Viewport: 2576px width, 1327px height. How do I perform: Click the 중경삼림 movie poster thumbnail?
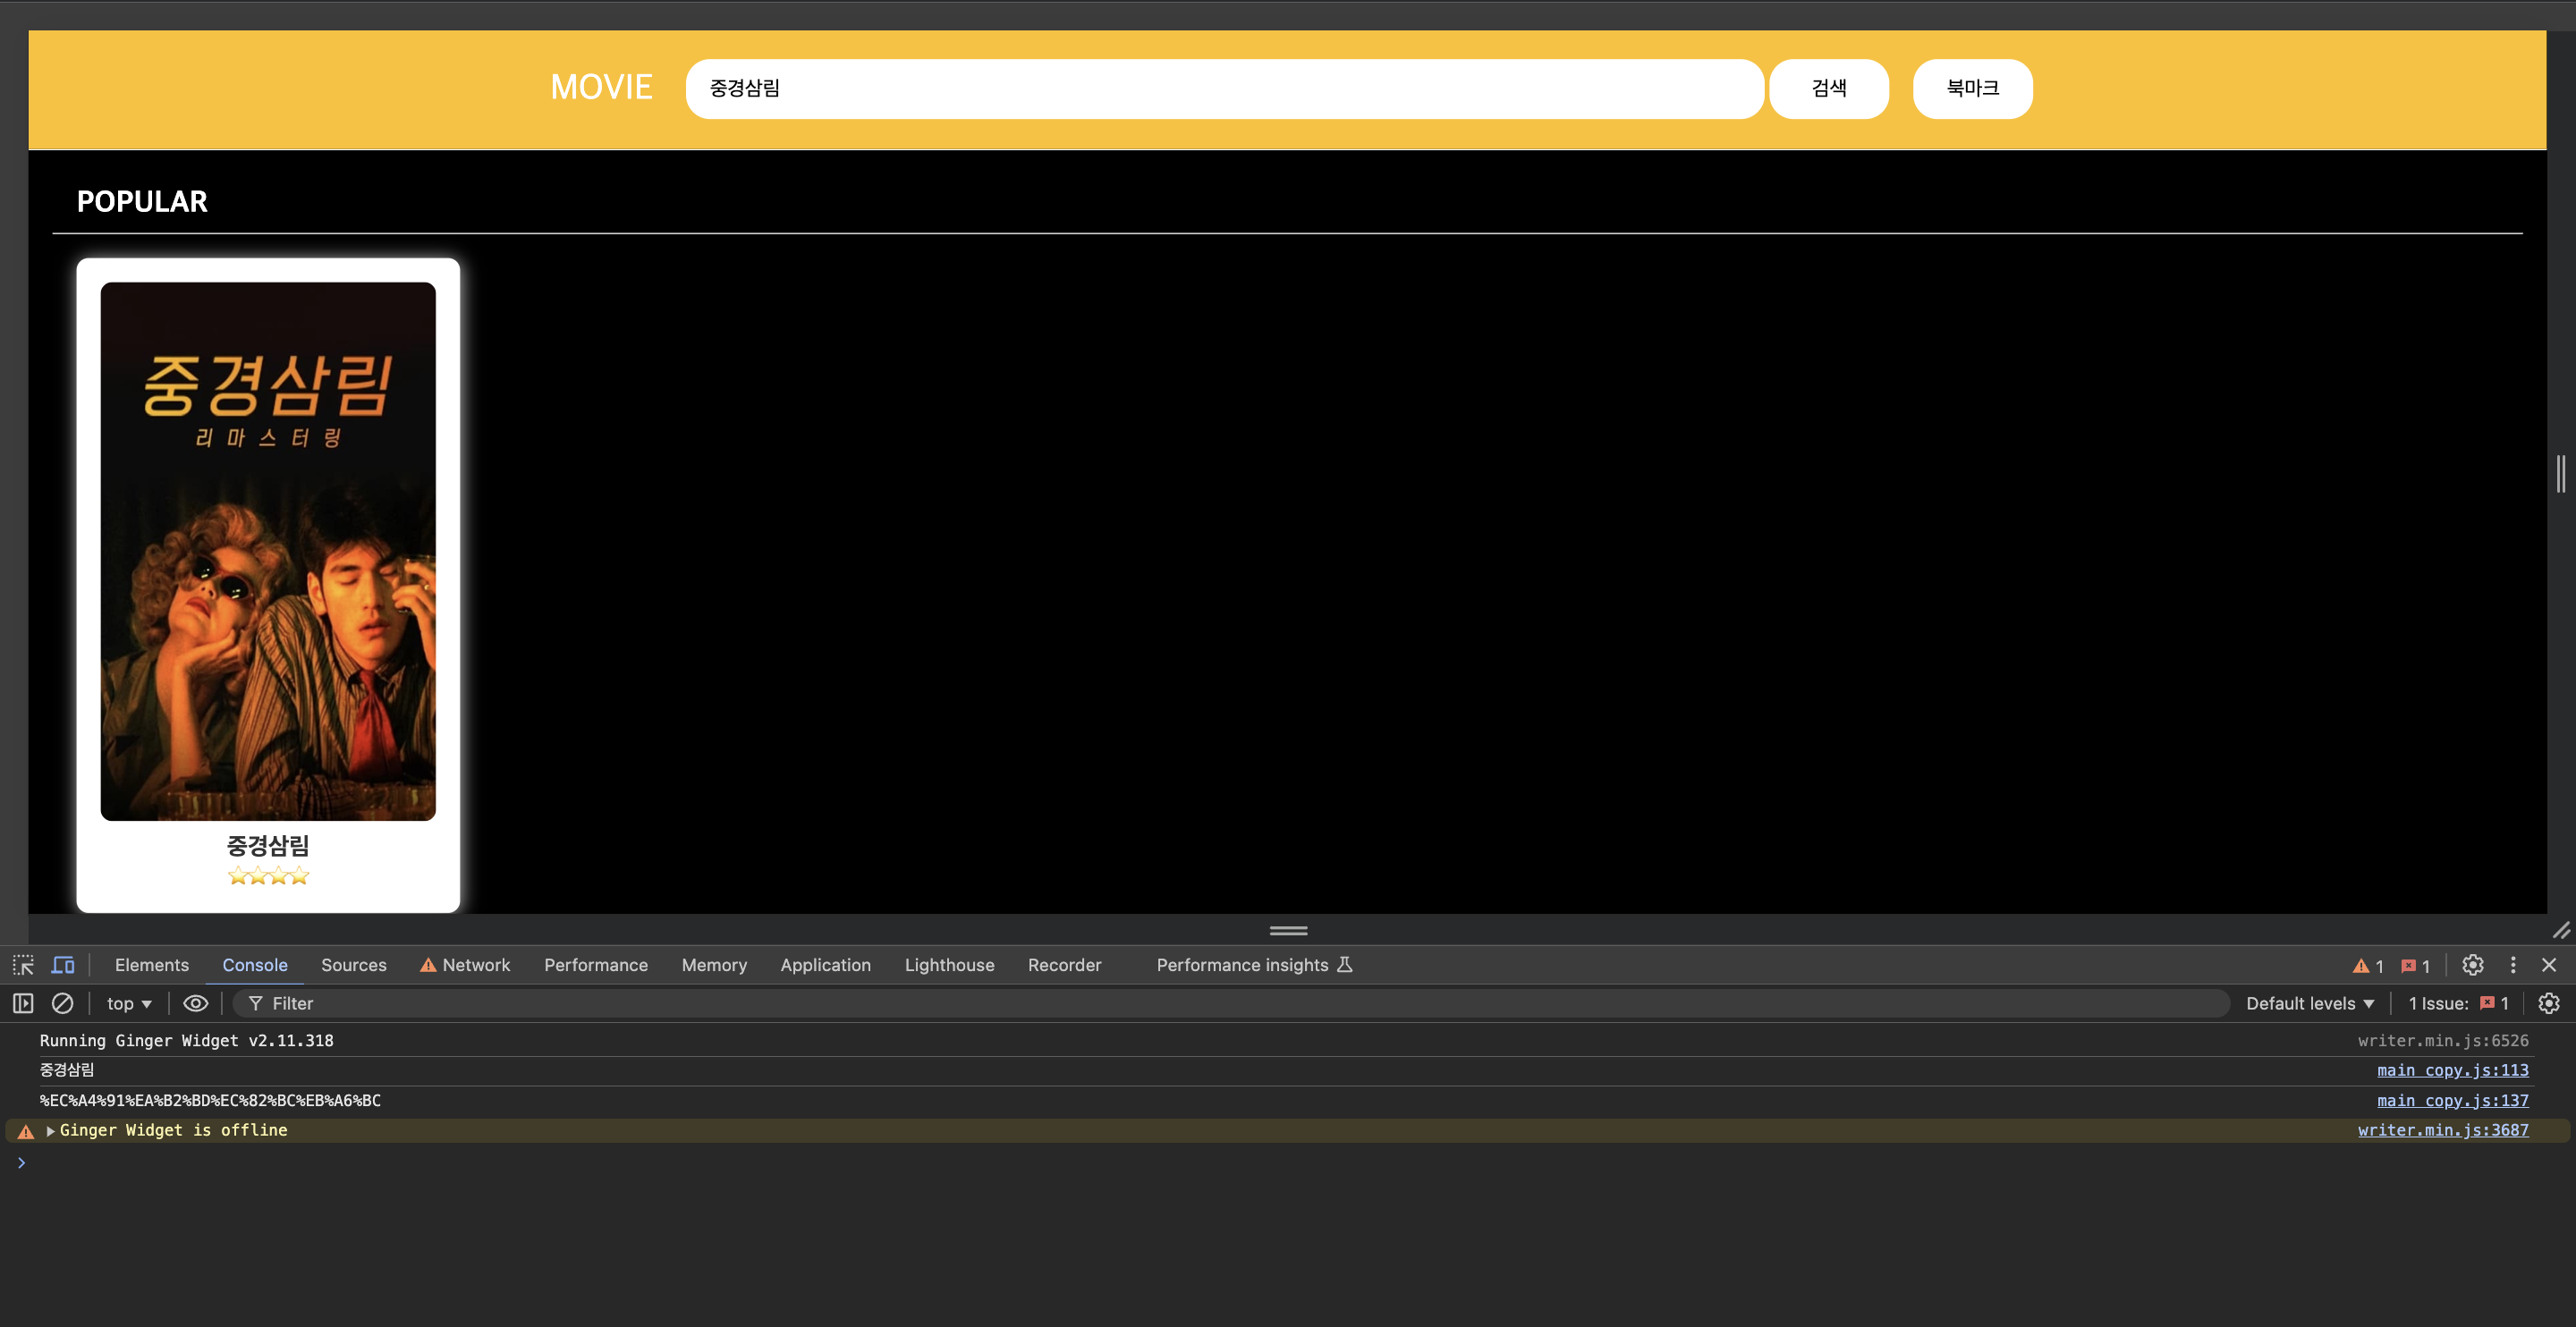(268, 551)
